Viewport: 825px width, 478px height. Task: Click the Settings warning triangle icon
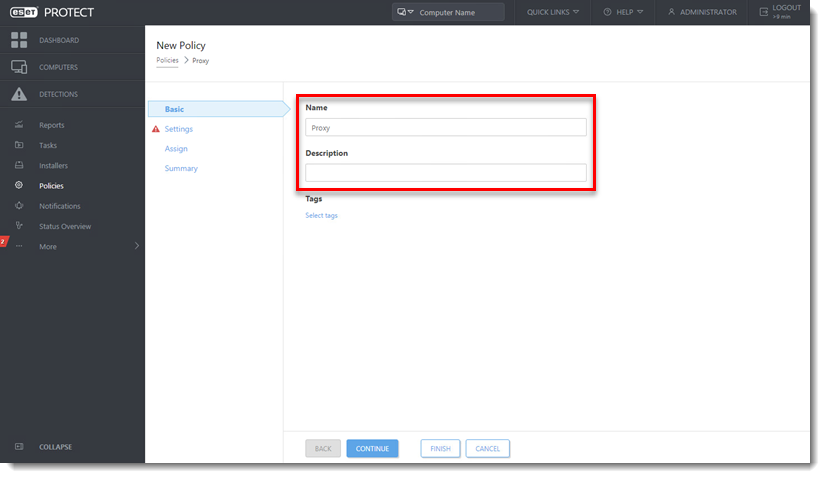point(156,129)
